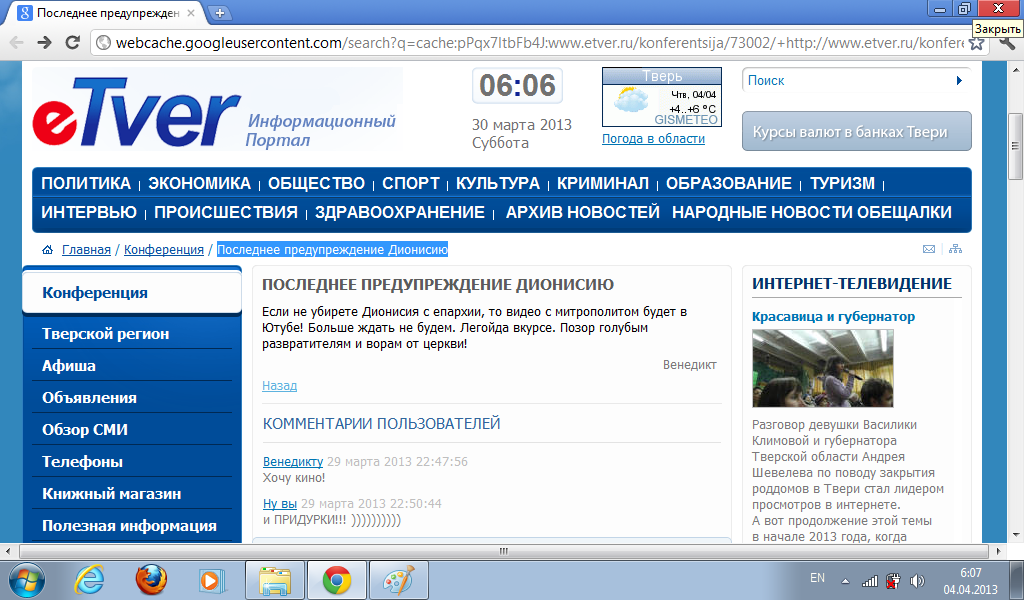Click the volume speaker icon in the tray
1024x600 pixels.
click(x=915, y=580)
